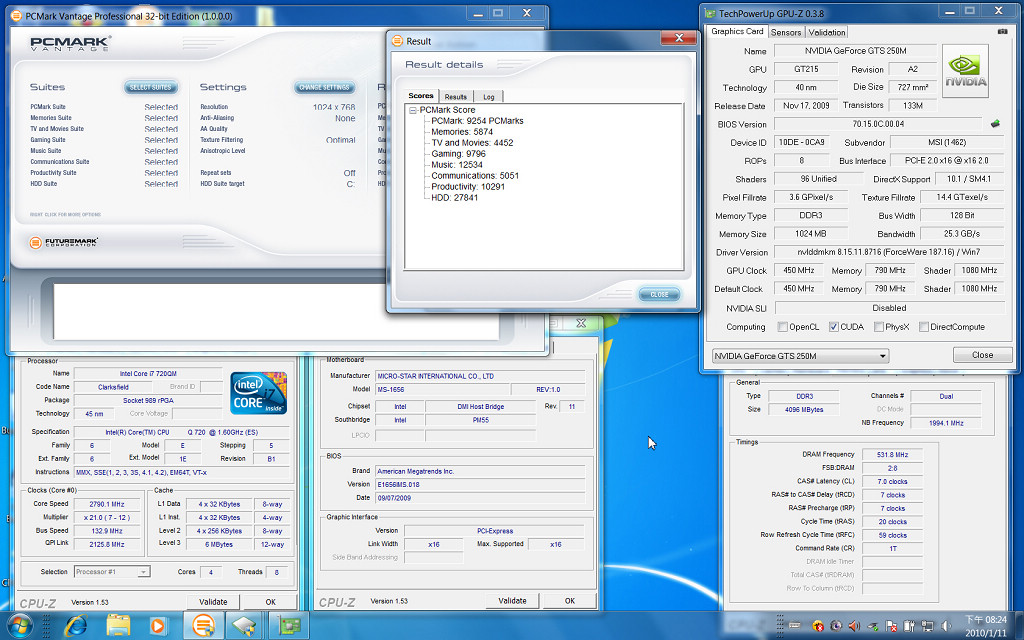Image resolution: width=1024 pixels, height=640 pixels.
Task: Click the Close button in GPU-Z
Action: click(x=982, y=355)
